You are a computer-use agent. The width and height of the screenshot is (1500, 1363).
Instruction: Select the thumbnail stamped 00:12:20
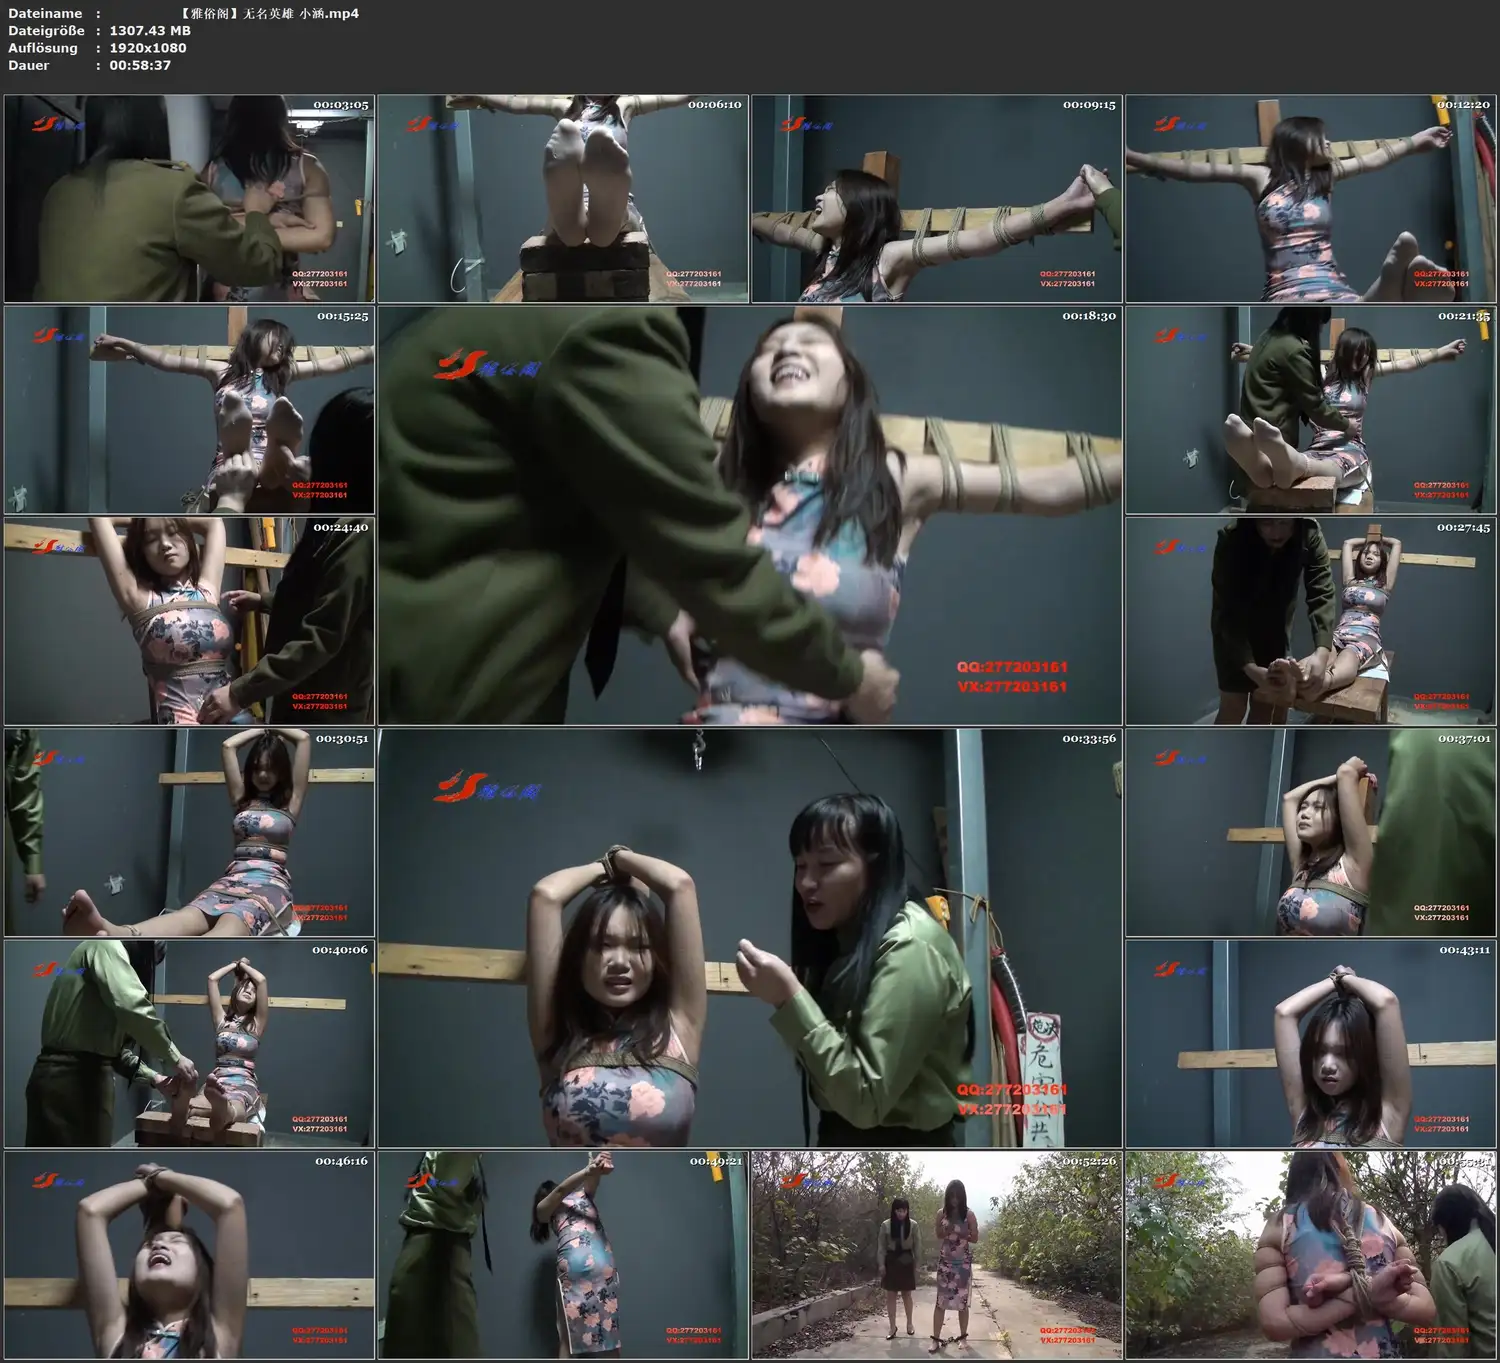tap(1311, 199)
